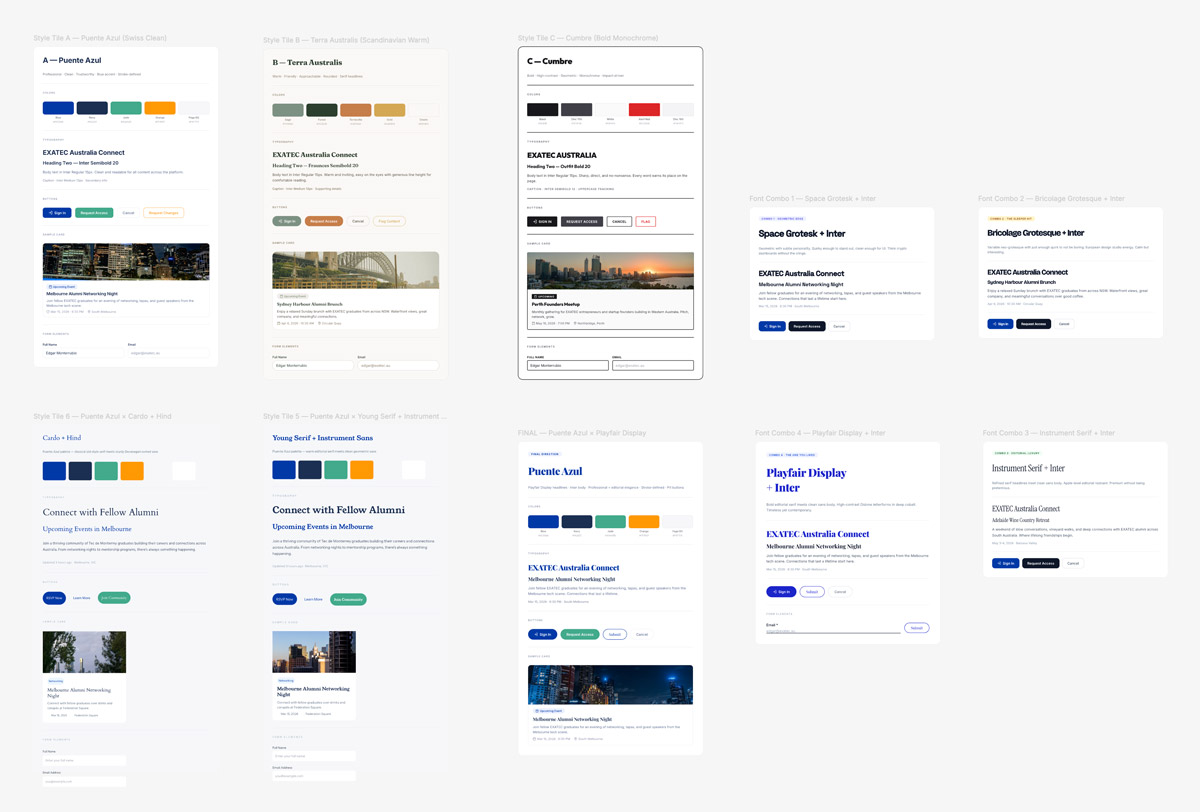Choose the sage green swatch in Style Tile B
The image size is (1200, 812).
(288, 111)
